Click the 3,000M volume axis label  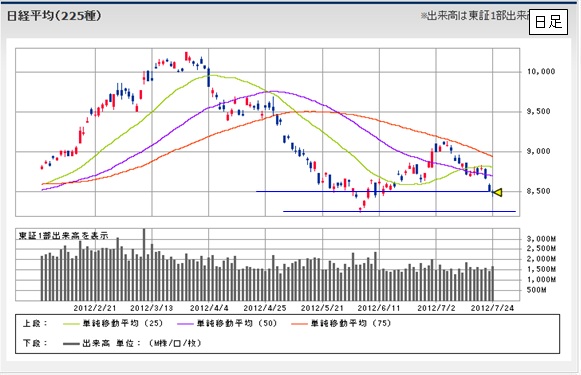pos(541,239)
